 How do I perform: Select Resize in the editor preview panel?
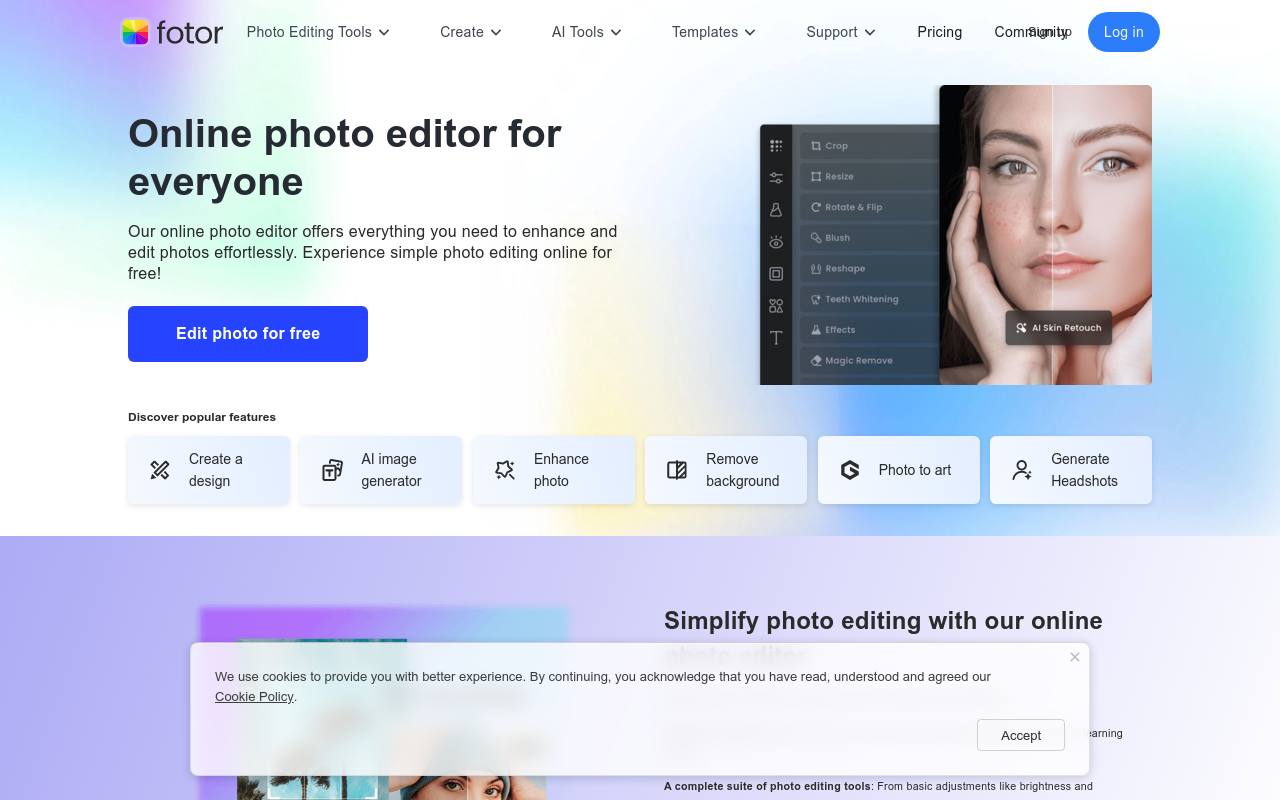tap(869, 177)
